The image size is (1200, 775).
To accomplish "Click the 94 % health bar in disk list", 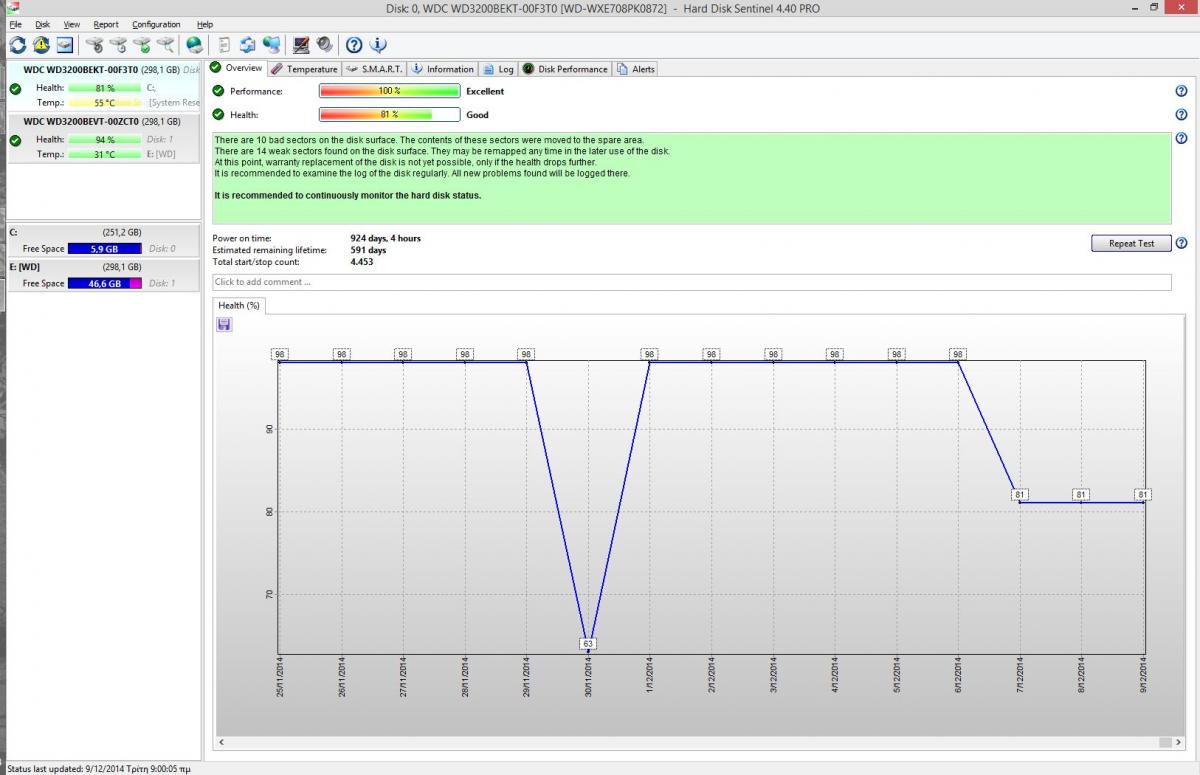I will pyautogui.click(x=104, y=140).
